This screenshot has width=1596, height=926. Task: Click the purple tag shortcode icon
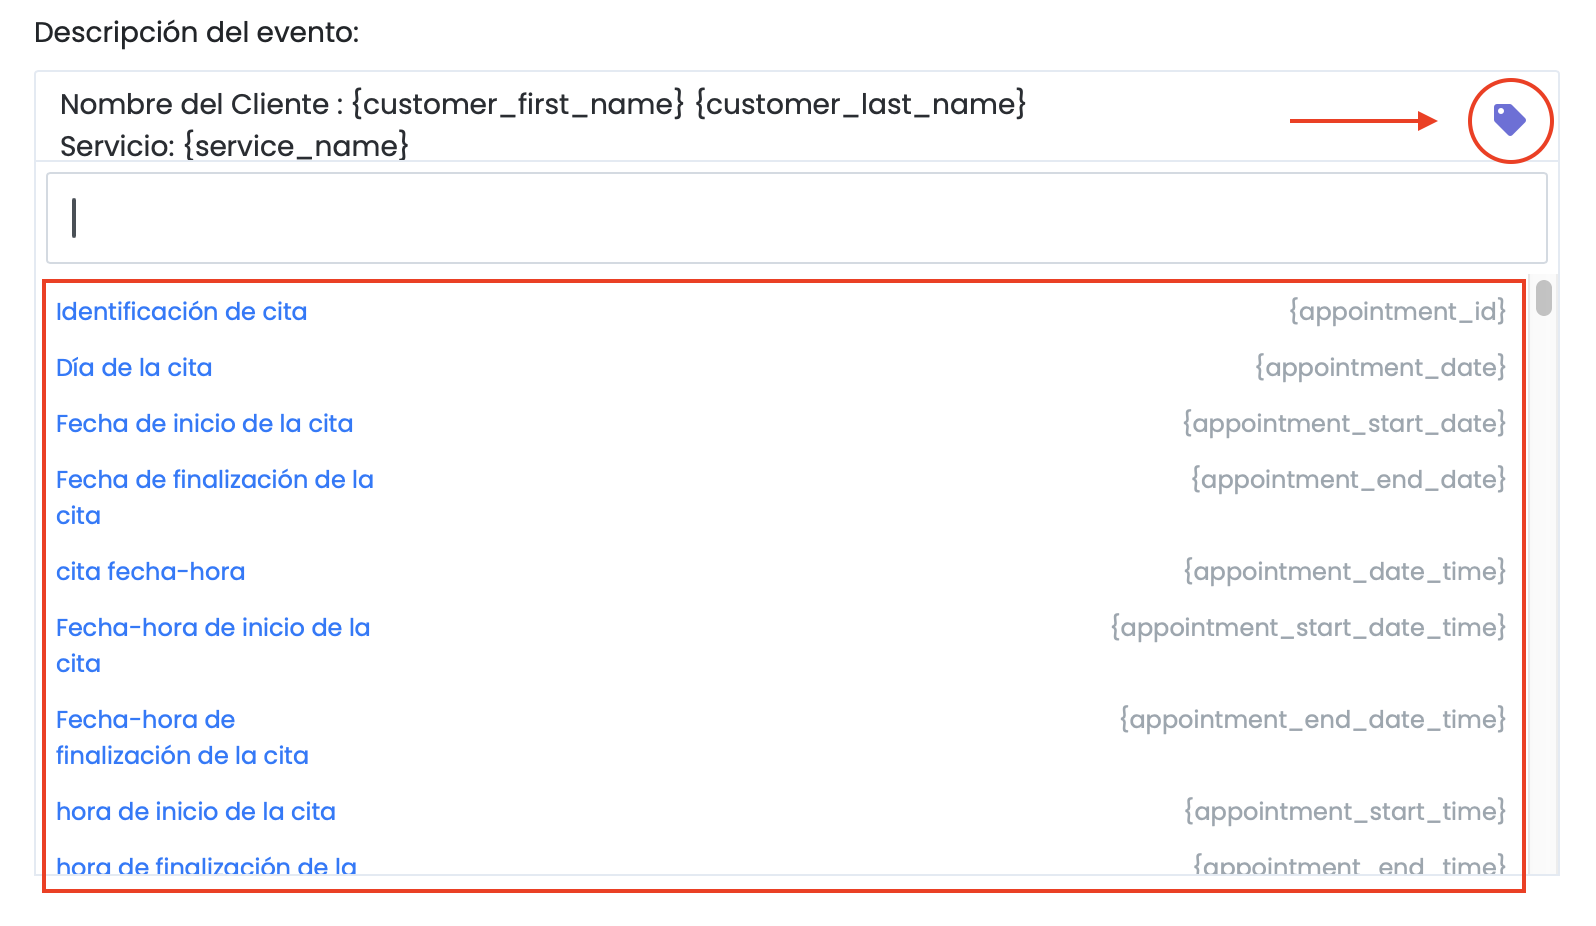pos(1509,120)
